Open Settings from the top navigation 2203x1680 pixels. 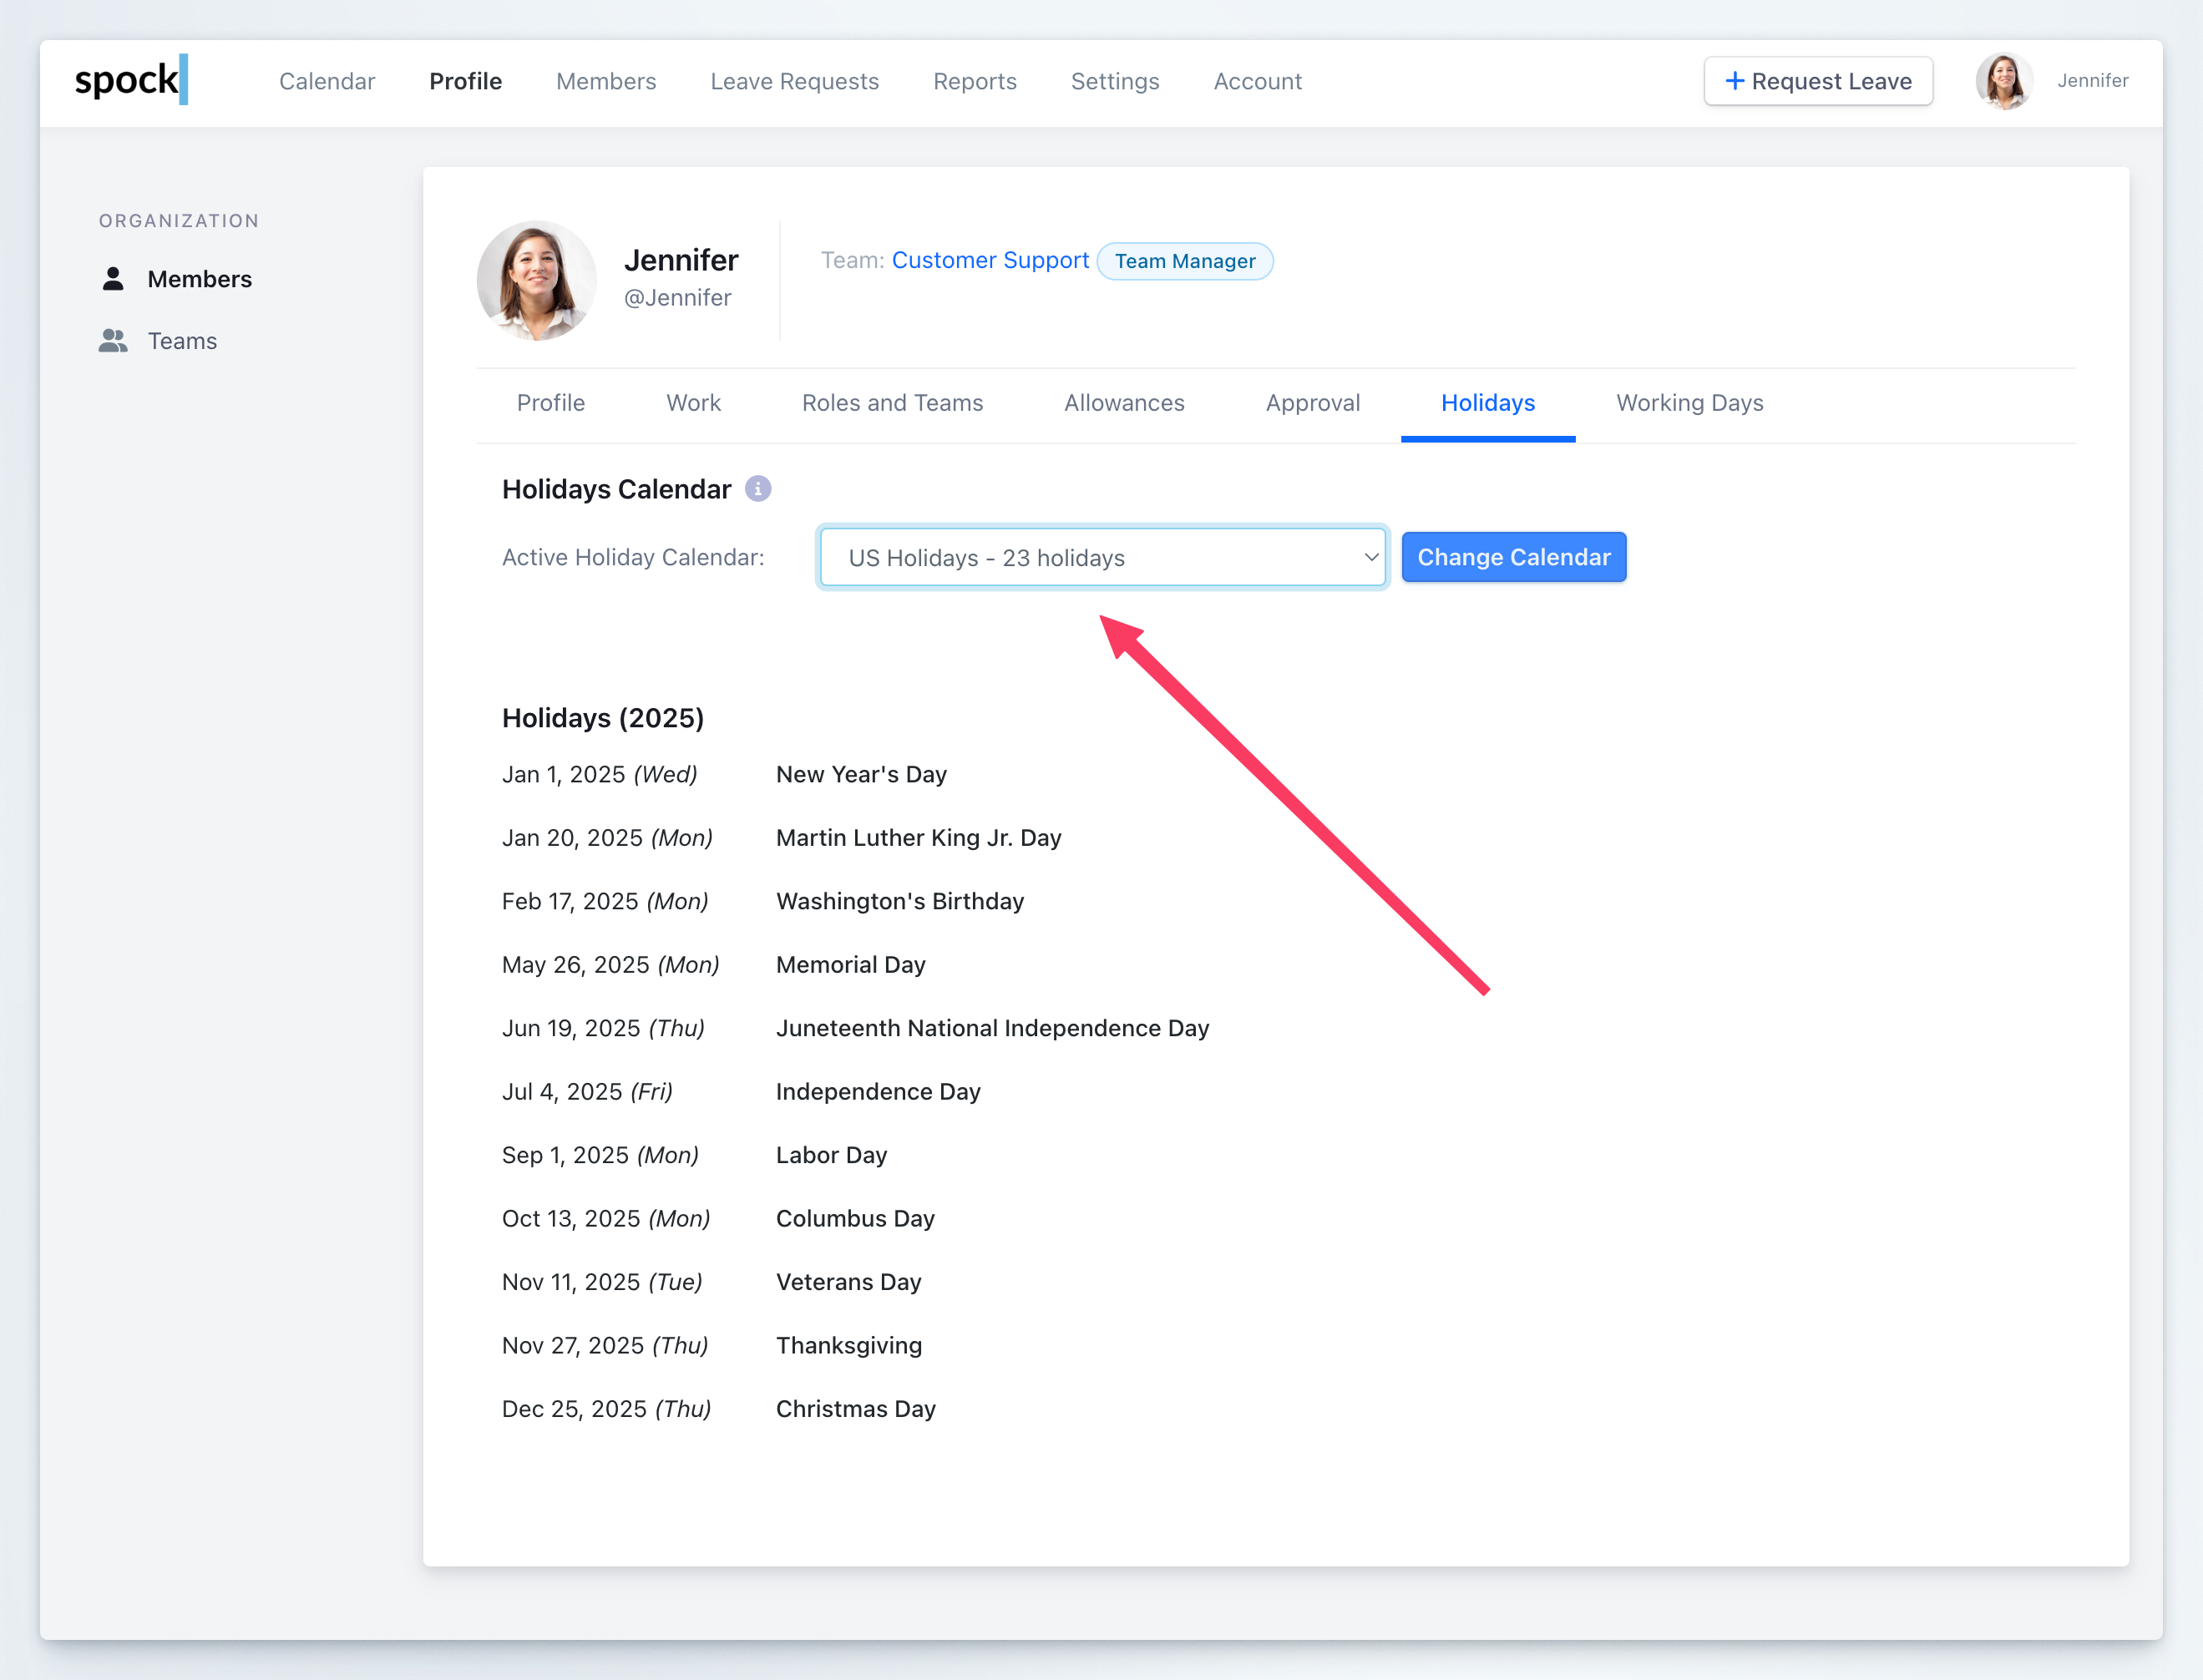(1114, 81)
